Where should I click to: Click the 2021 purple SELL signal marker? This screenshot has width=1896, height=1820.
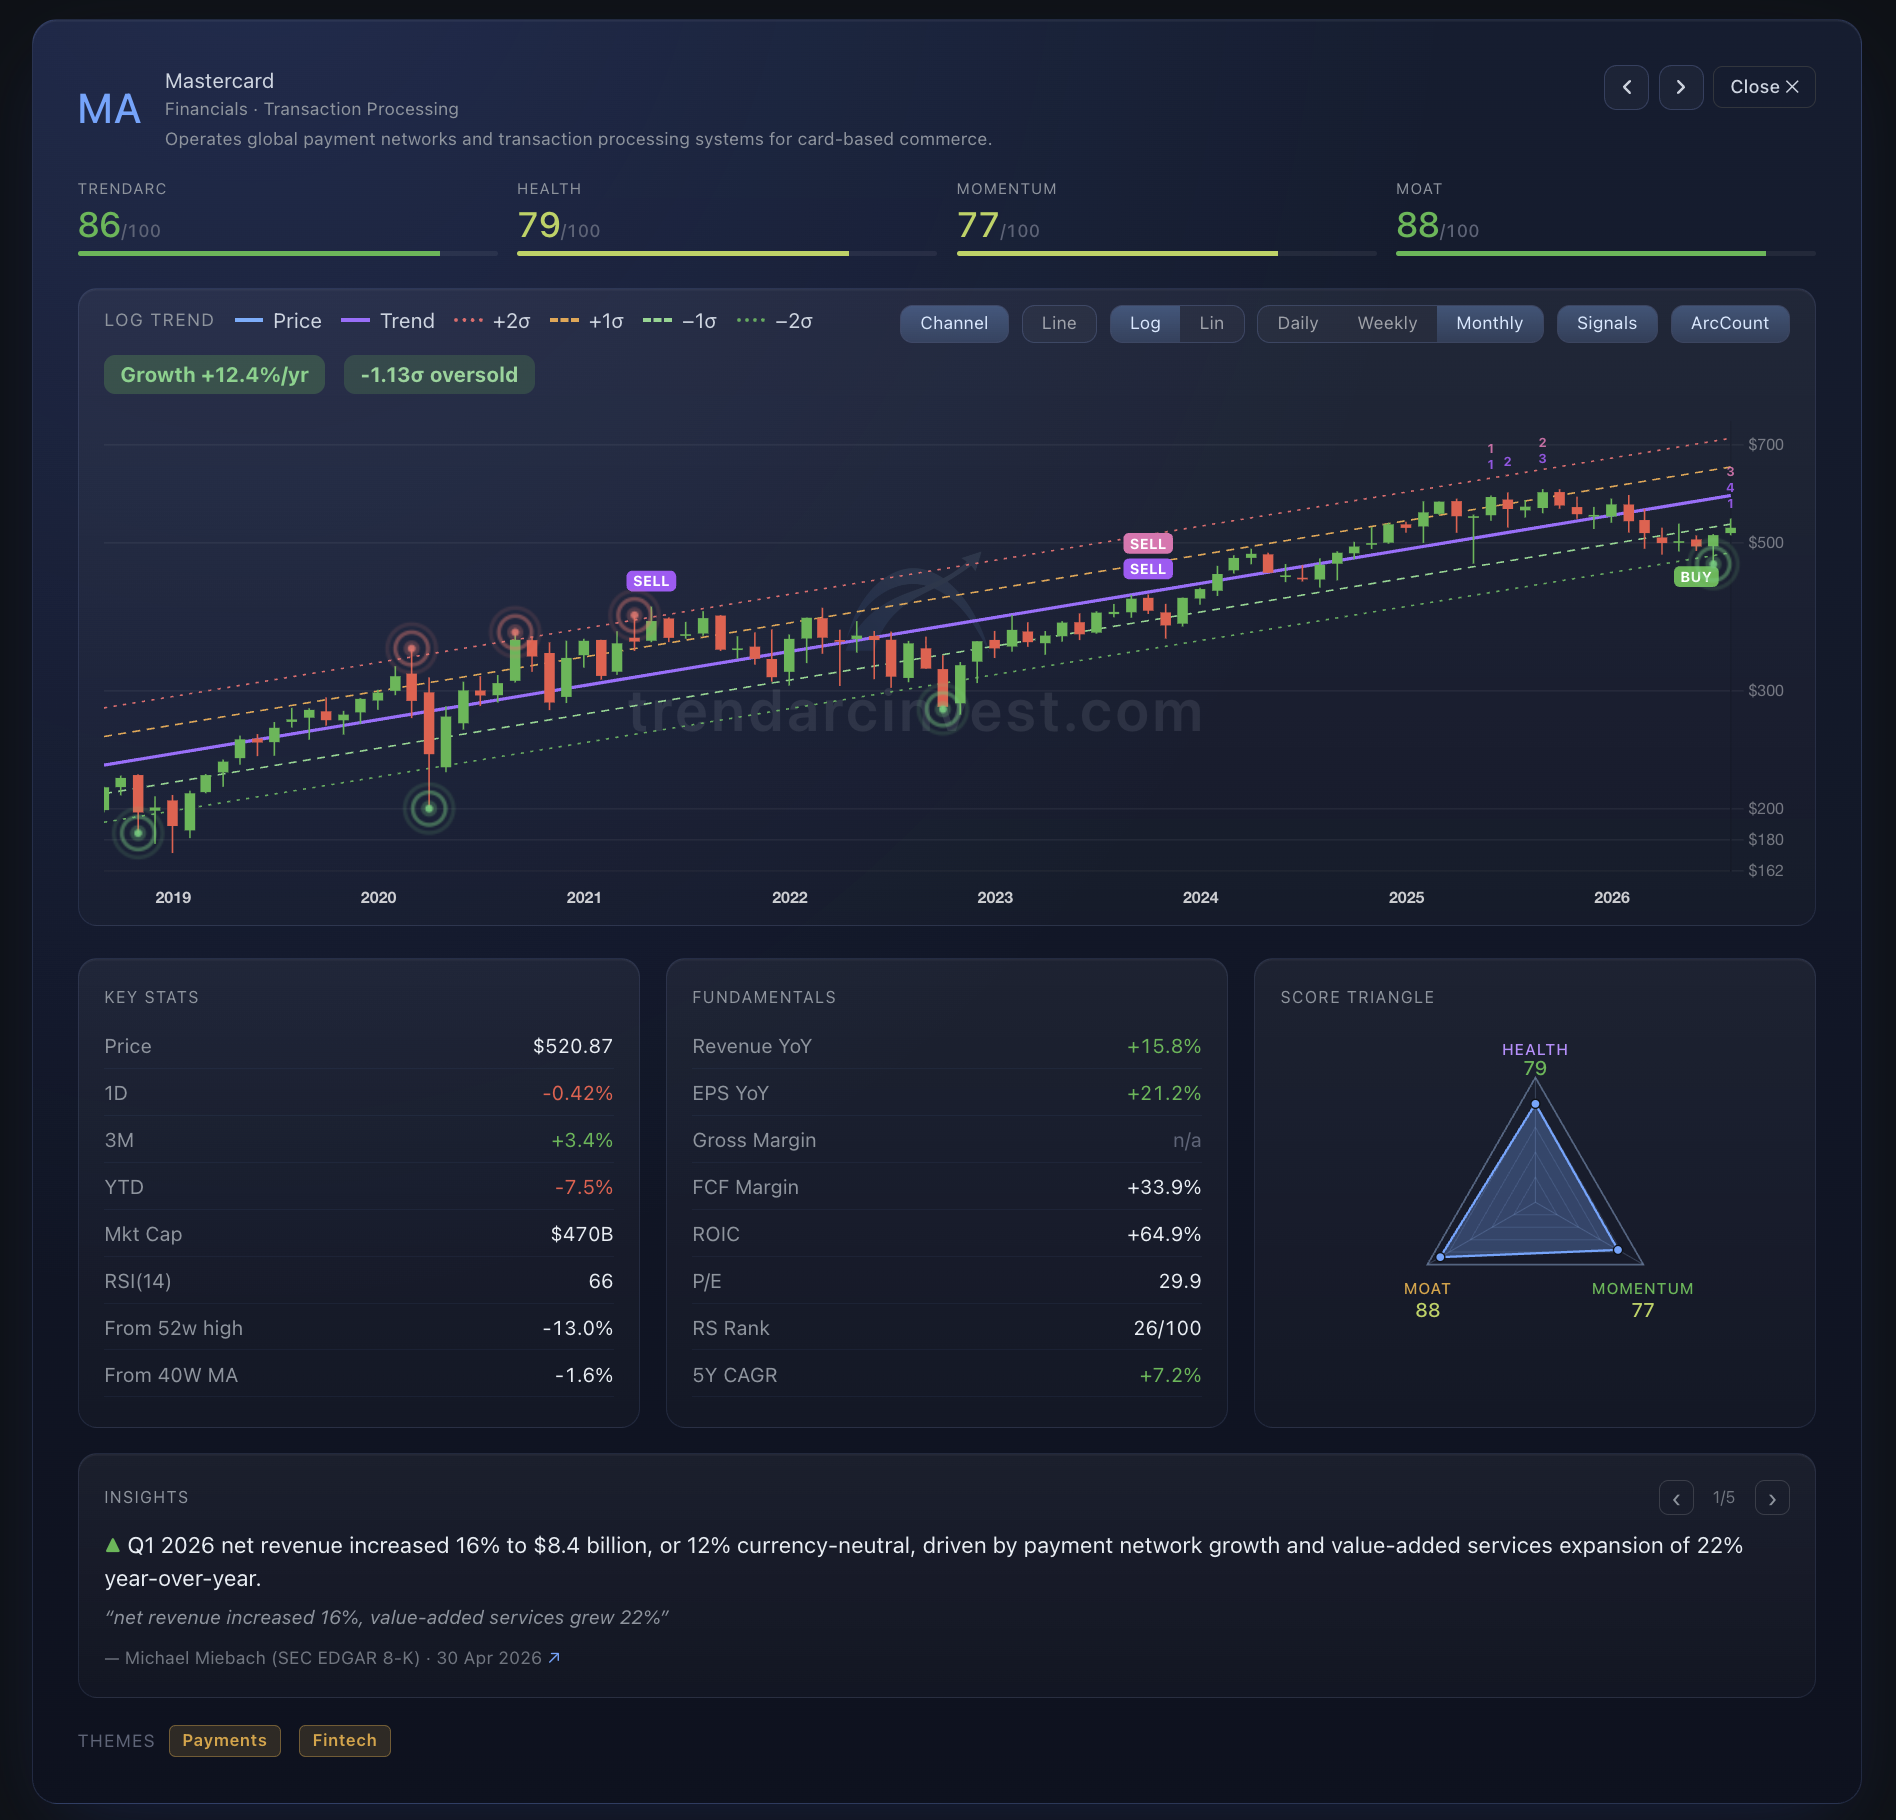[651, 581]
